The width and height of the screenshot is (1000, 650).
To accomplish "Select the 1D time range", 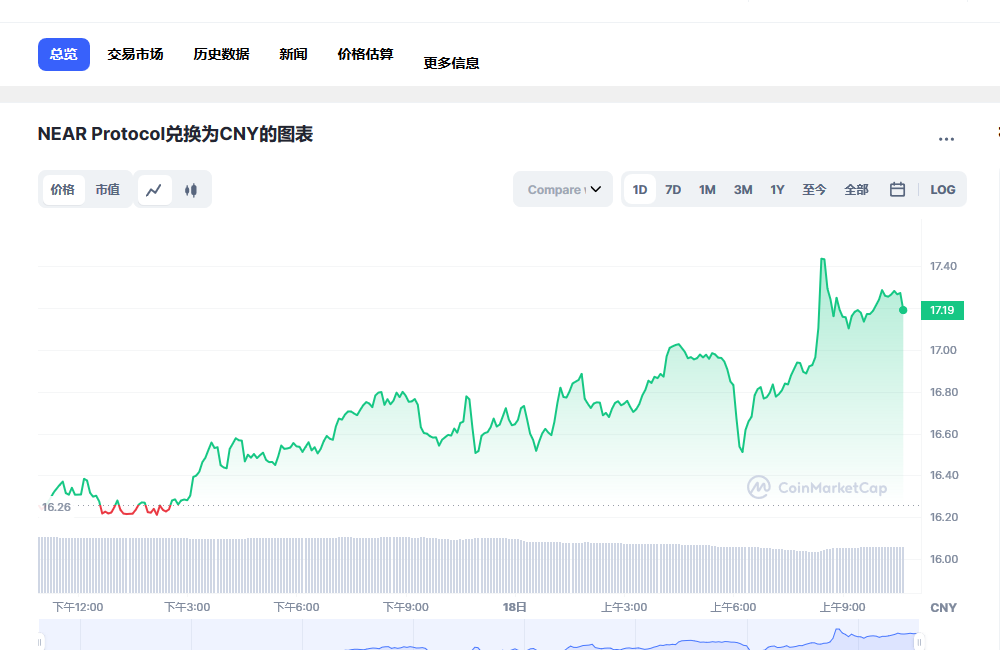I will (640, 189).
